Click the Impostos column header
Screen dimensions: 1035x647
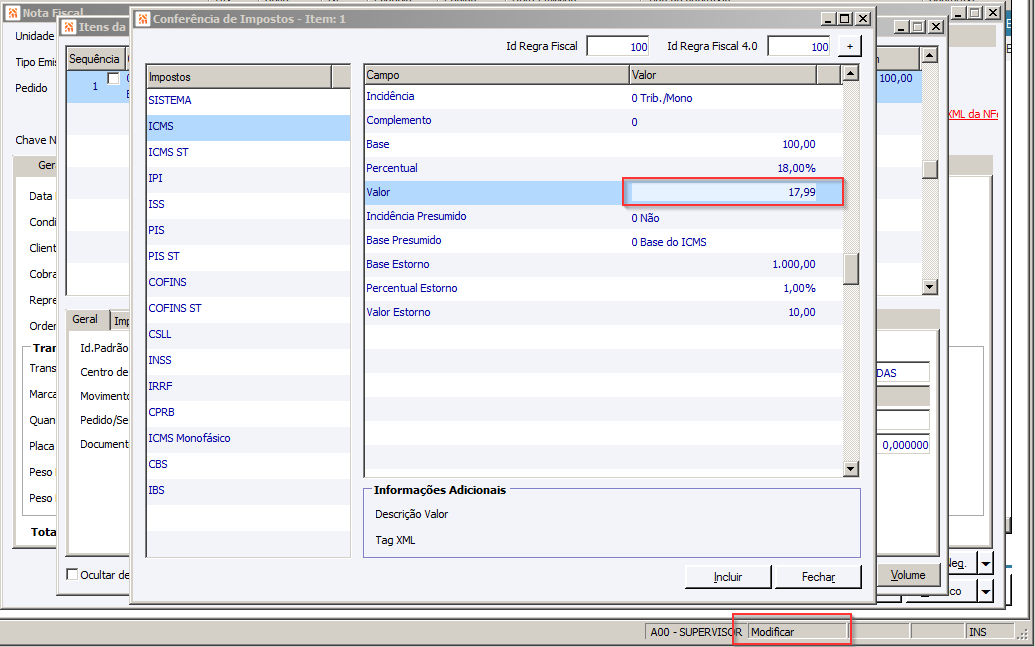239,77
